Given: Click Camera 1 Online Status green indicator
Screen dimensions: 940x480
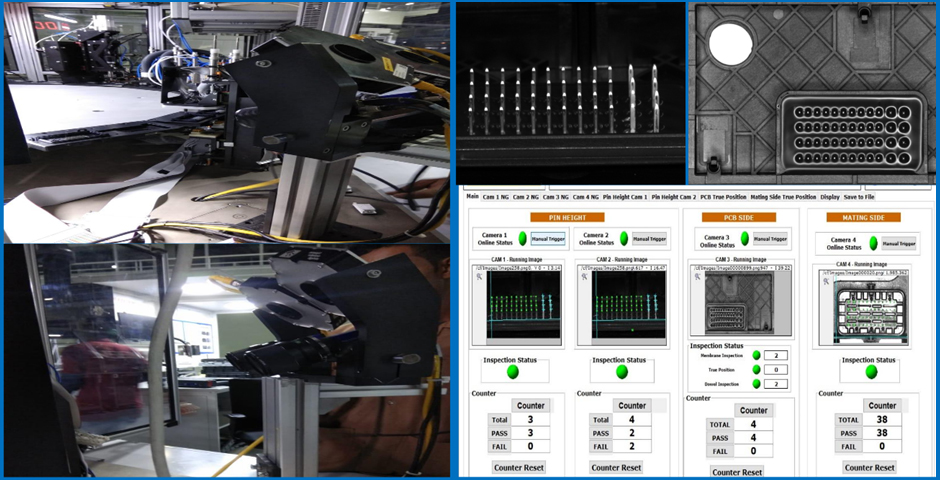Looking at the screenshot, I should 523,239.
